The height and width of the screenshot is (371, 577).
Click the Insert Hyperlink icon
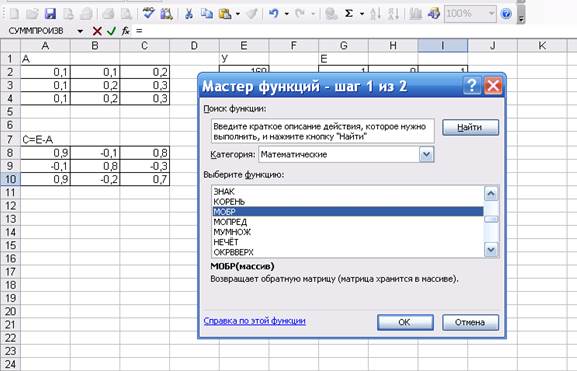click(331, 14)
